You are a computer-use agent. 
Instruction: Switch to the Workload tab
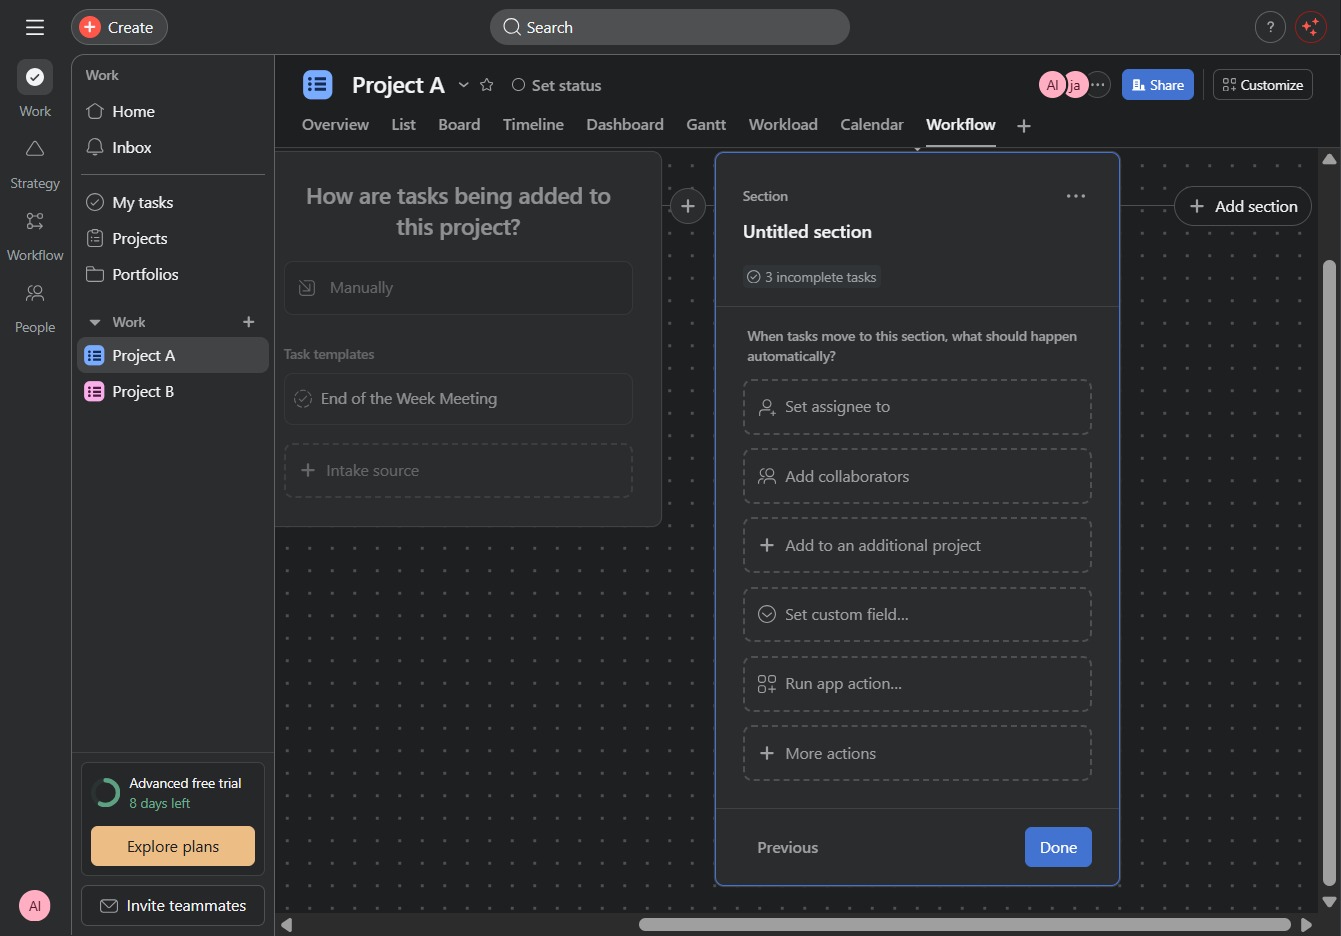783,125
